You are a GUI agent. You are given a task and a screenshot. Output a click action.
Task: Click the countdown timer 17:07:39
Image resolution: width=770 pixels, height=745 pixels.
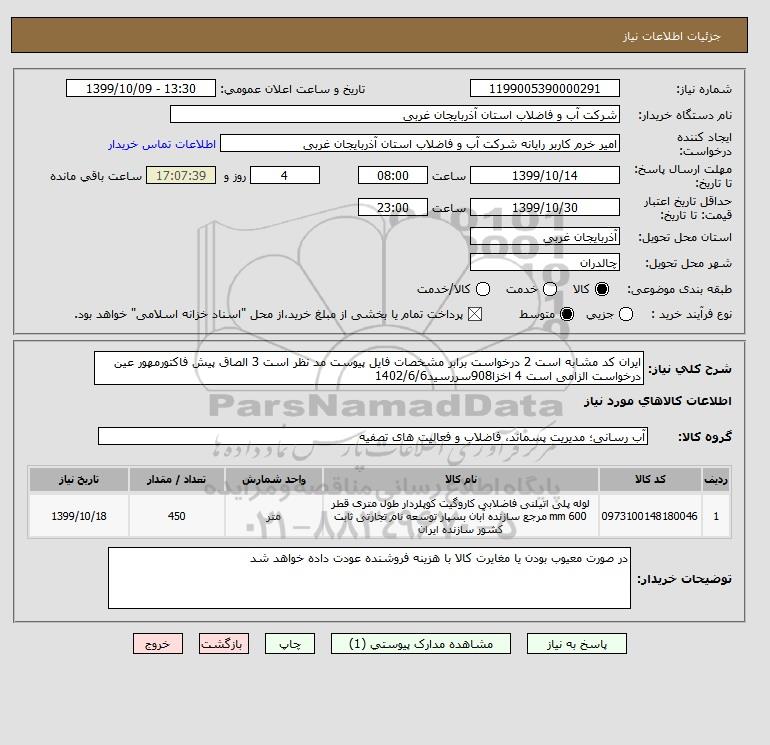pyautogui.click(x=181, y=175)
